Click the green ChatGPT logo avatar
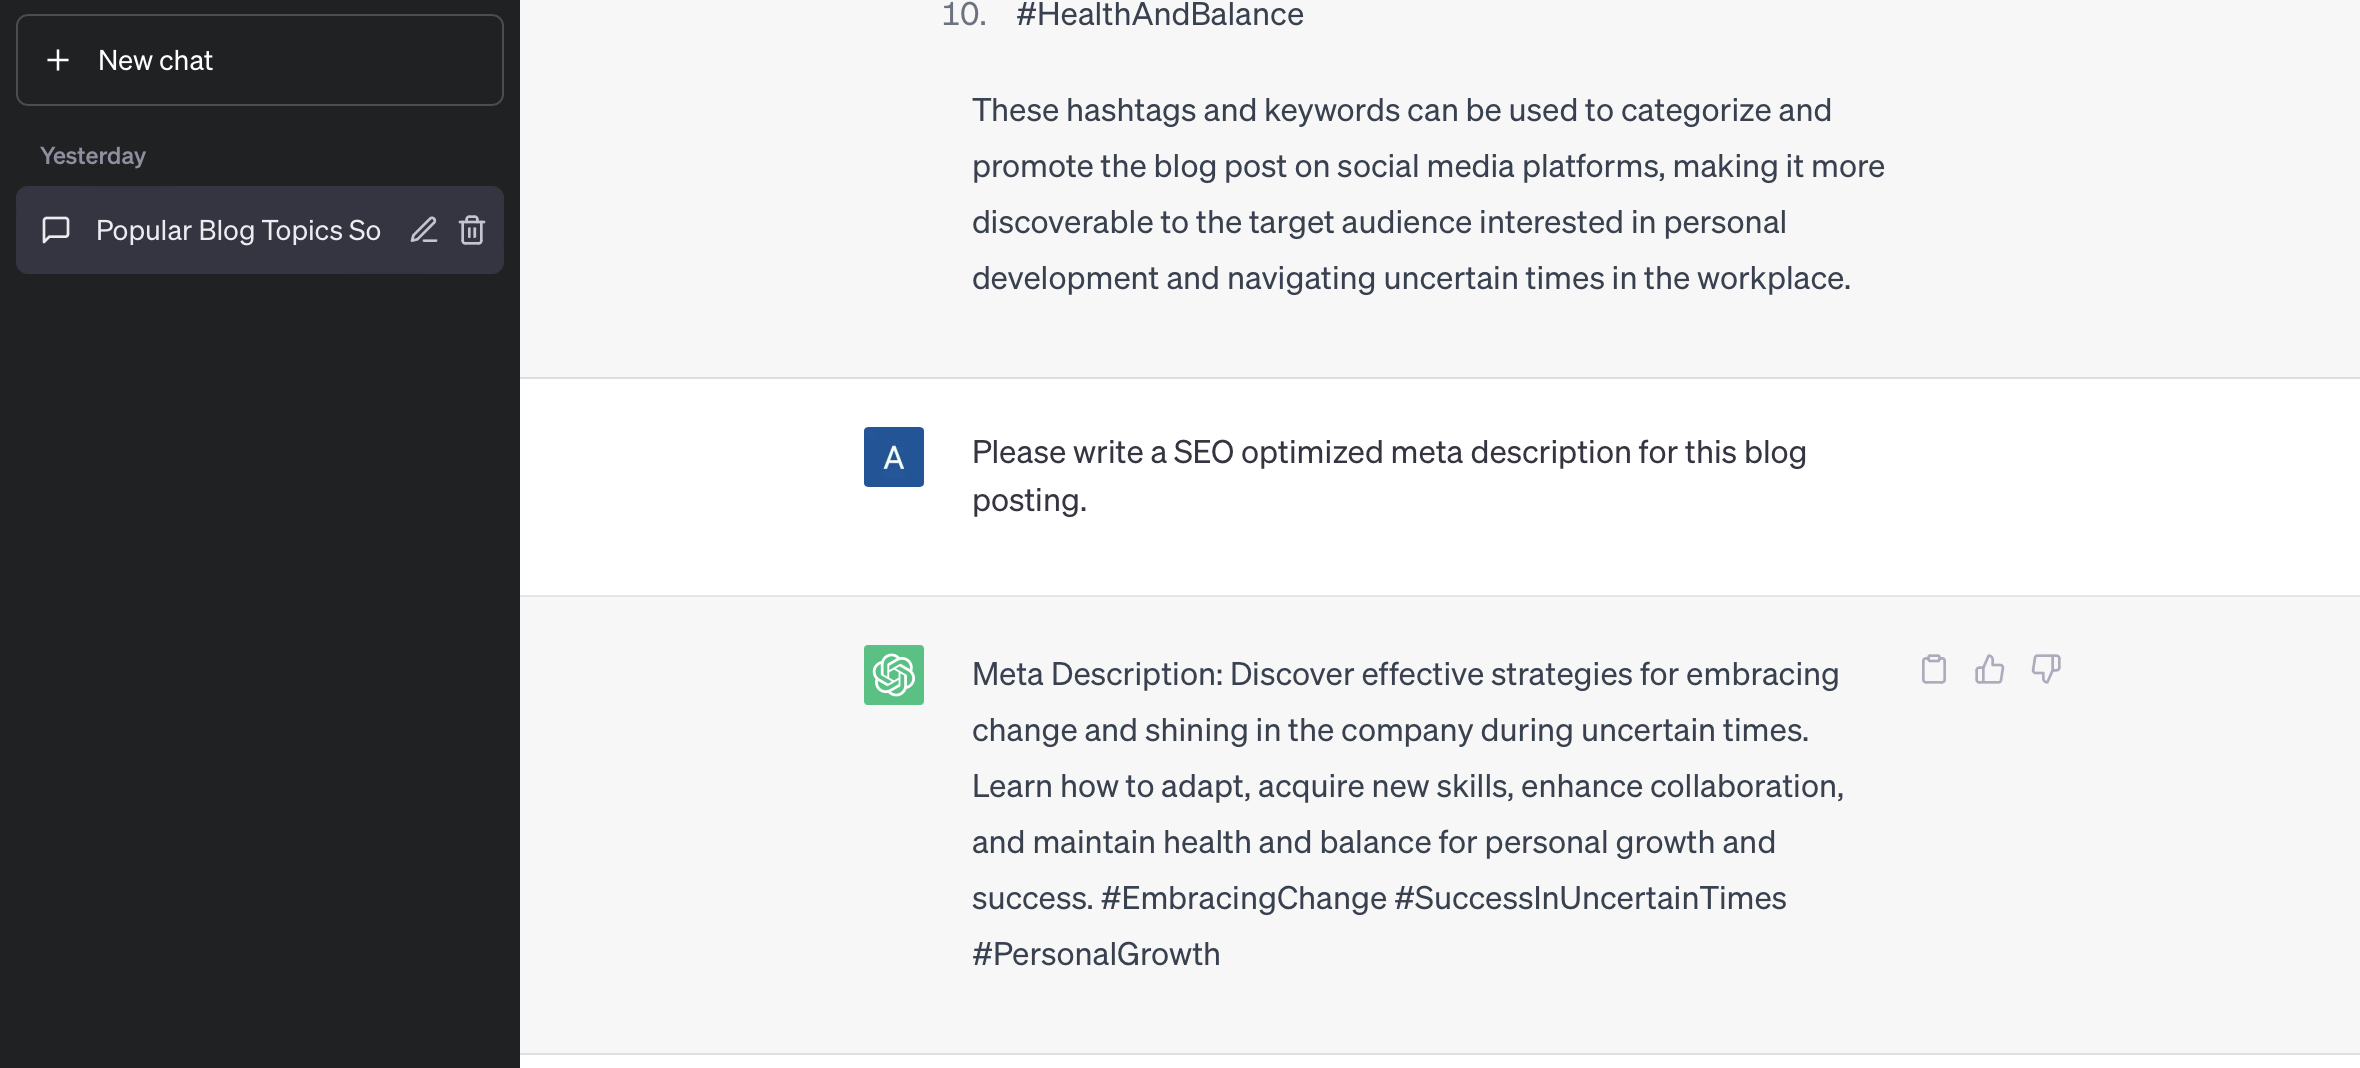 pyautogui.click(x=894, y=675)
